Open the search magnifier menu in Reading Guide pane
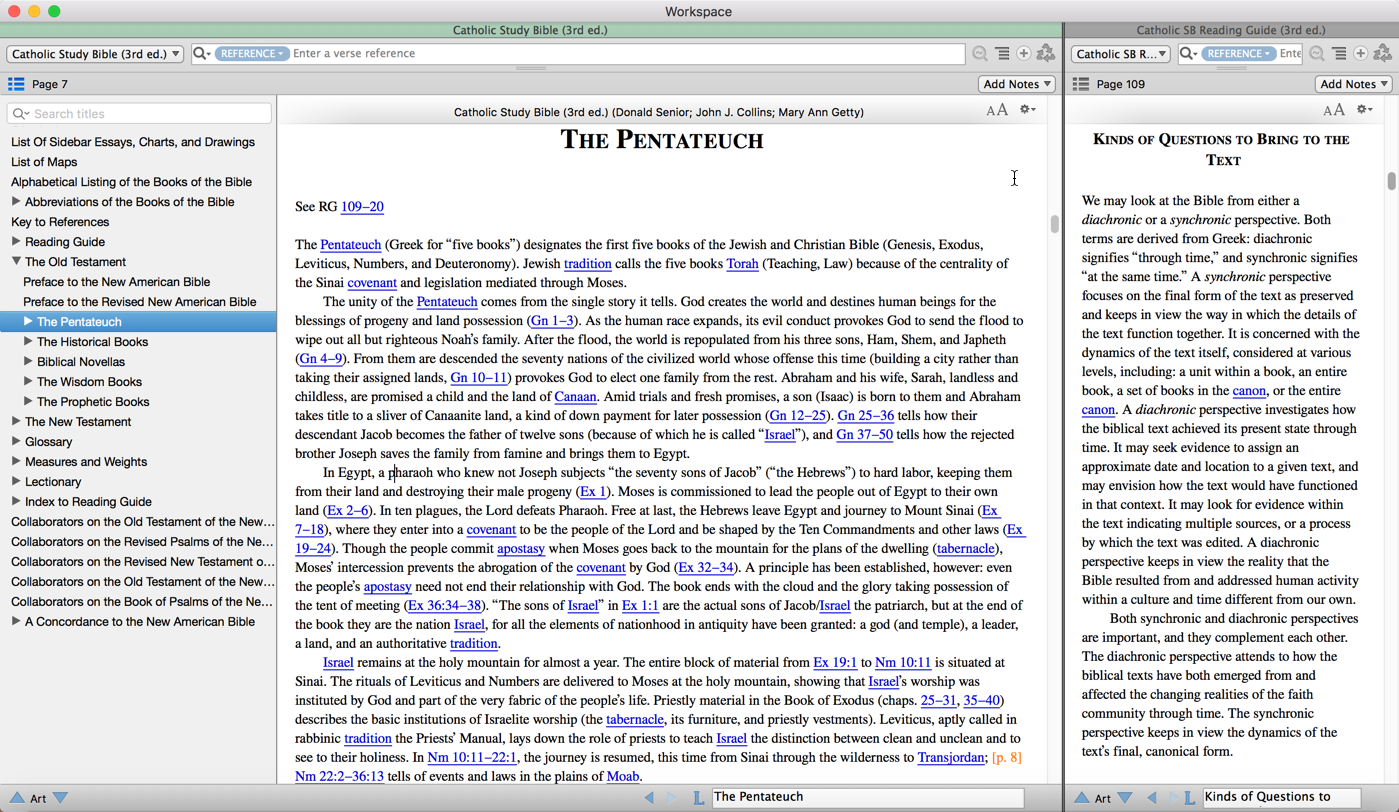The width and height of the screenshot is (1399, 812). (x=1188, y=54)
